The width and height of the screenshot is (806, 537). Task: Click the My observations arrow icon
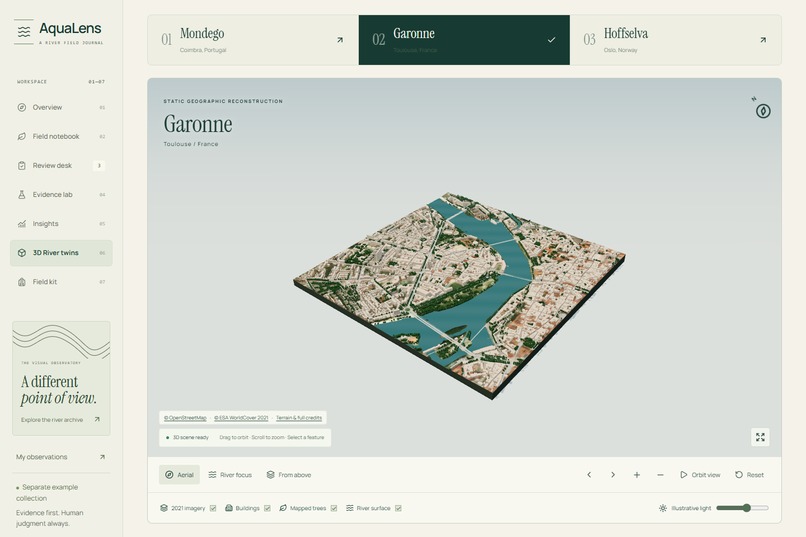pyautogui.click(x=102, y=457)
